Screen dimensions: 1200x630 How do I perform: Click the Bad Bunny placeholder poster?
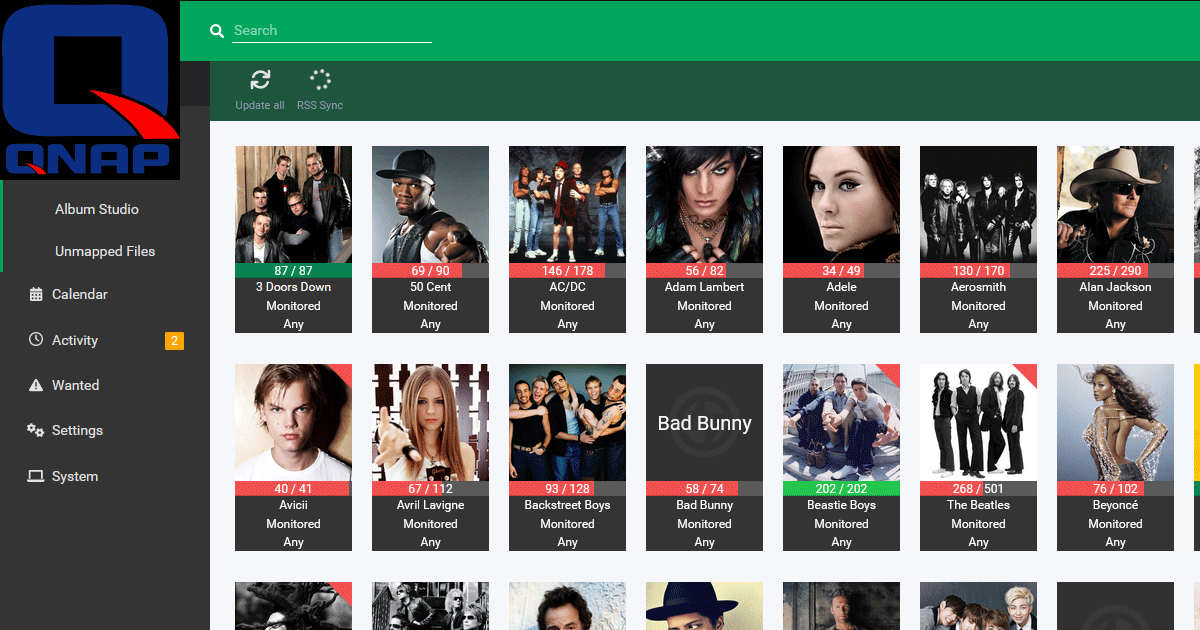[704, 423]
